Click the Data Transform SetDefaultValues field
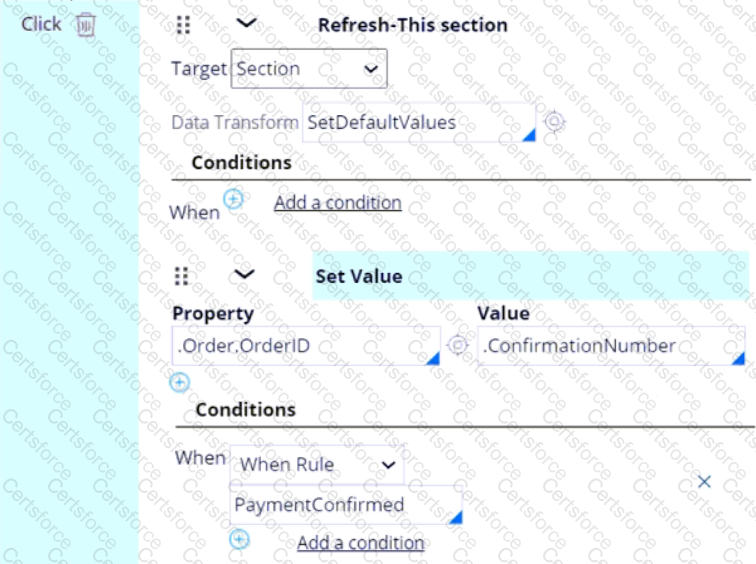The width and height of the screenshot is (756, 564). click(419, 122)
